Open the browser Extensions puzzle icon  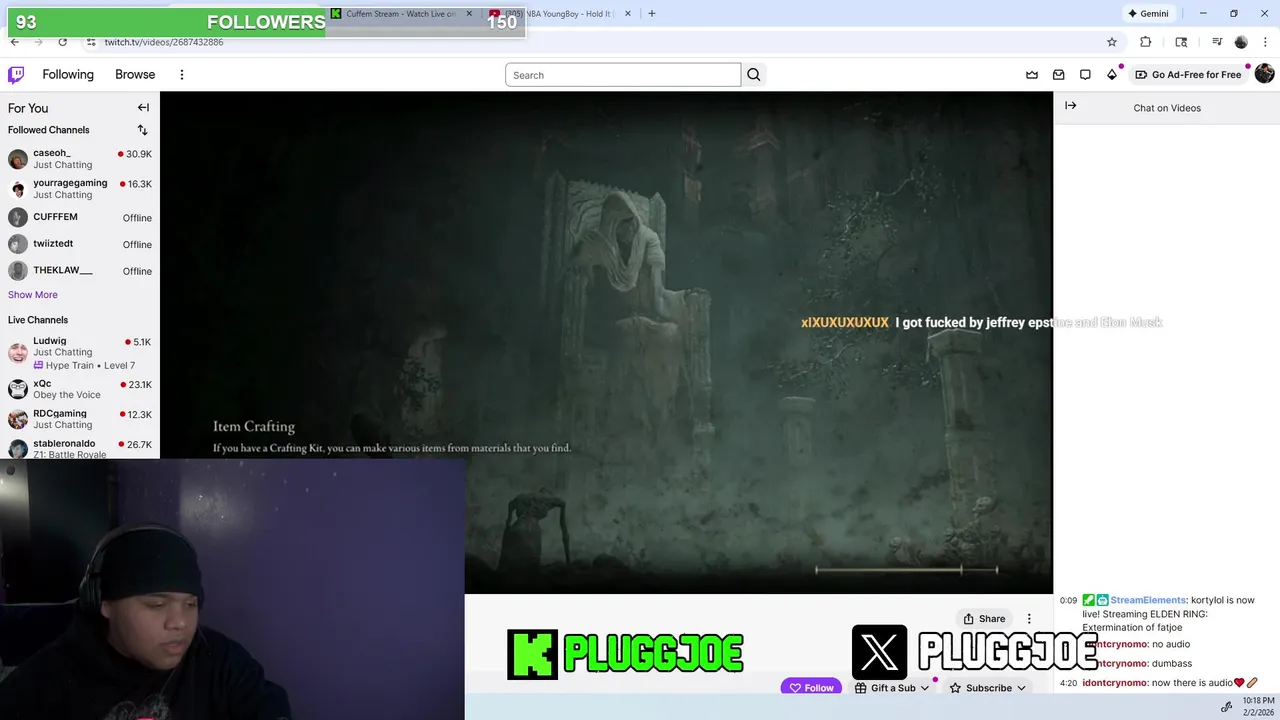1145,42
